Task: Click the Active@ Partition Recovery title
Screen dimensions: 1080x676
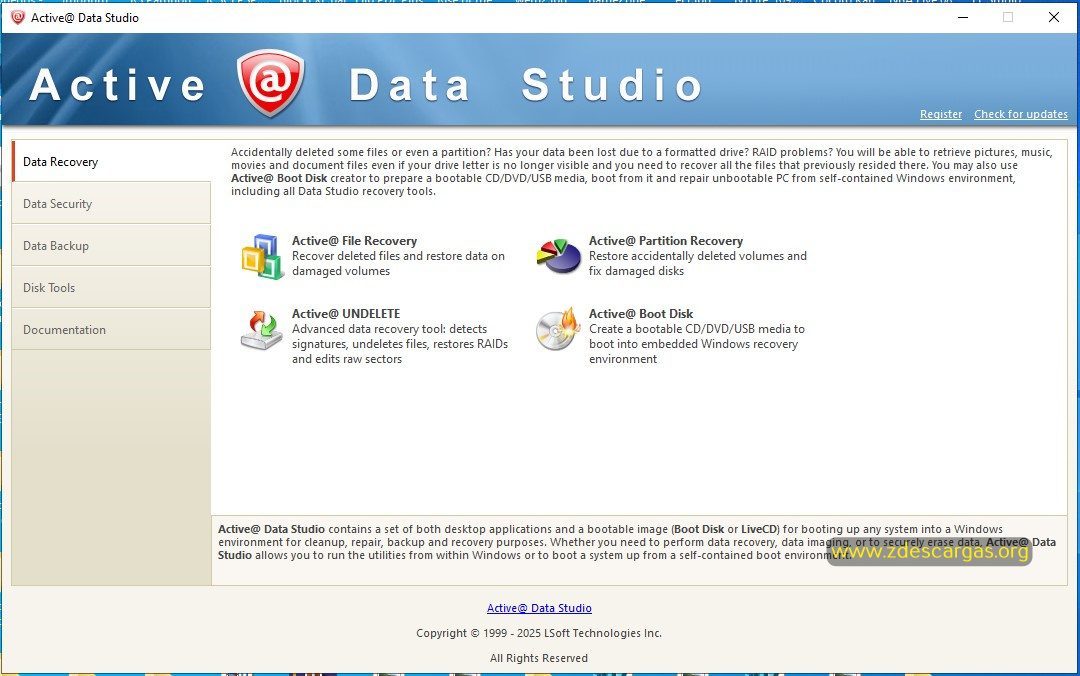Action: click(665, 240)
